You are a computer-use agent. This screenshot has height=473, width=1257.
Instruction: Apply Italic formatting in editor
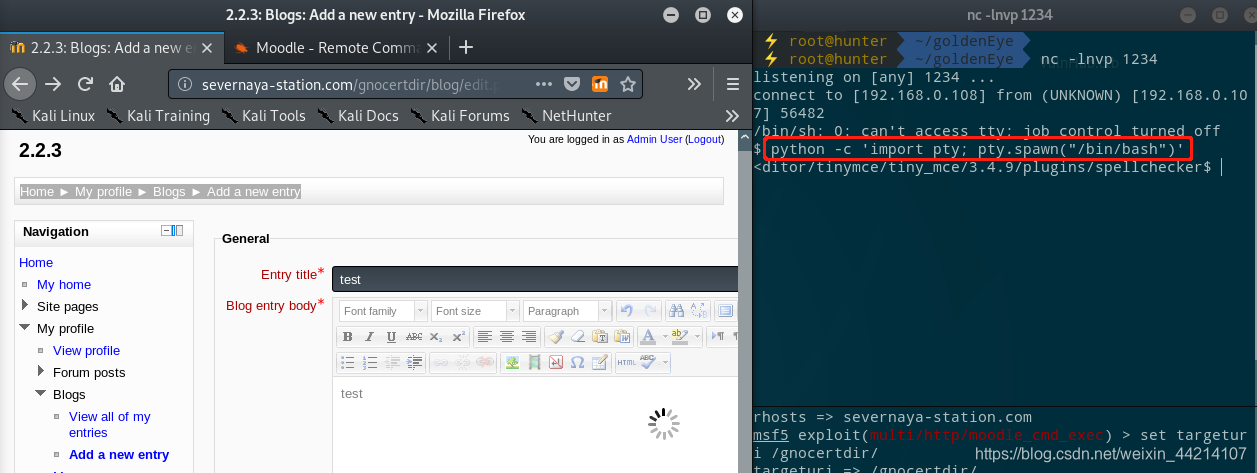(369, 337)
